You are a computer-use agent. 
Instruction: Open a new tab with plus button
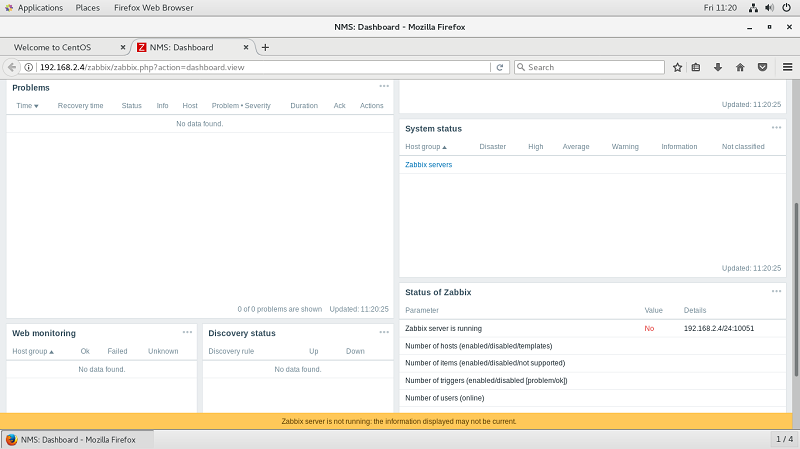[265, 47]
